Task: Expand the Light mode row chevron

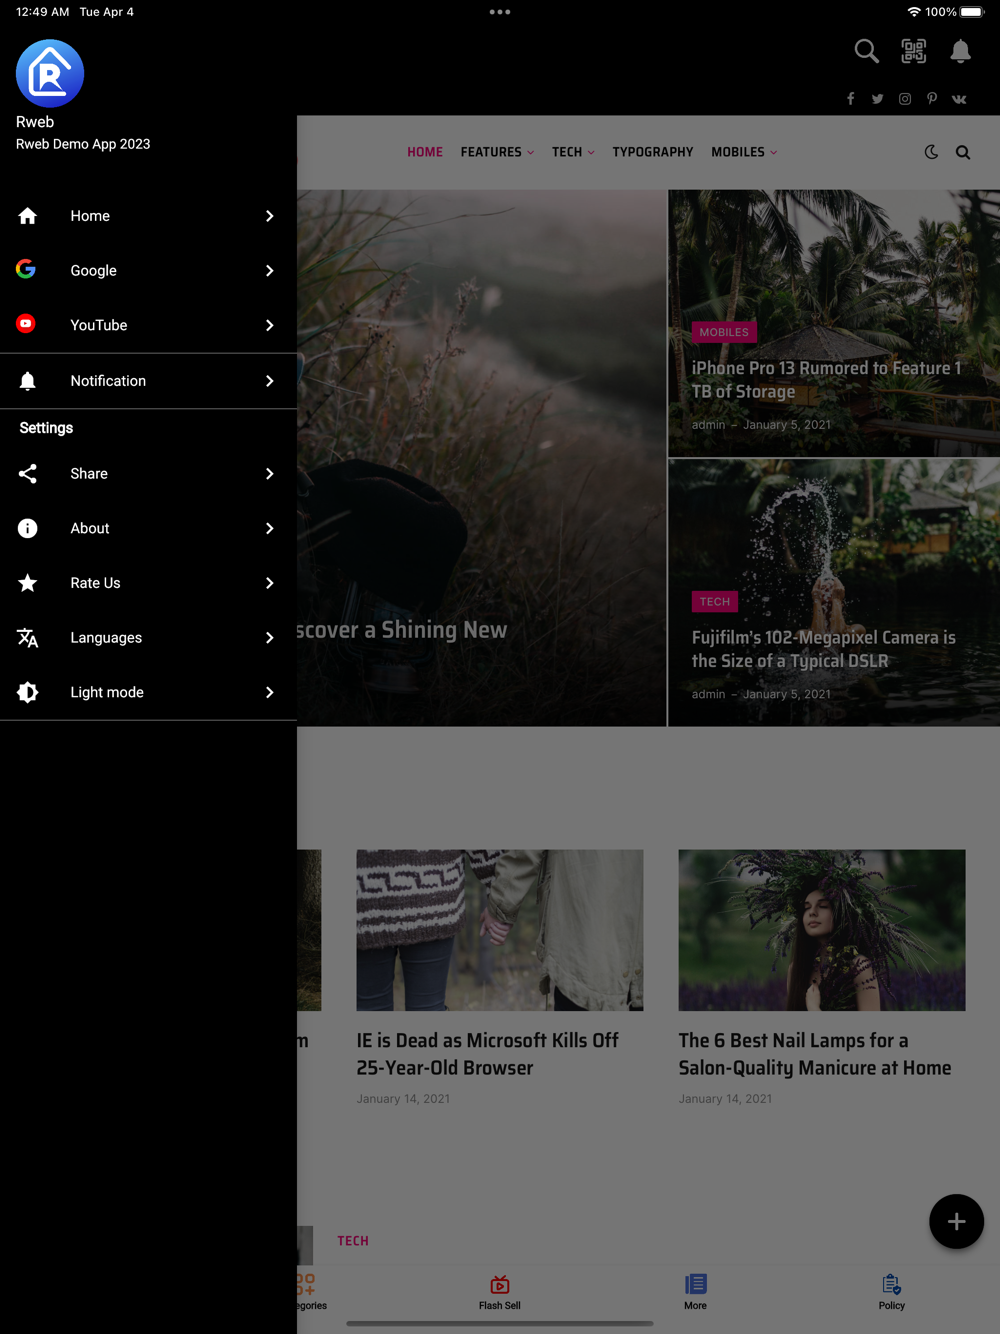Action: [x=270, y=692]
